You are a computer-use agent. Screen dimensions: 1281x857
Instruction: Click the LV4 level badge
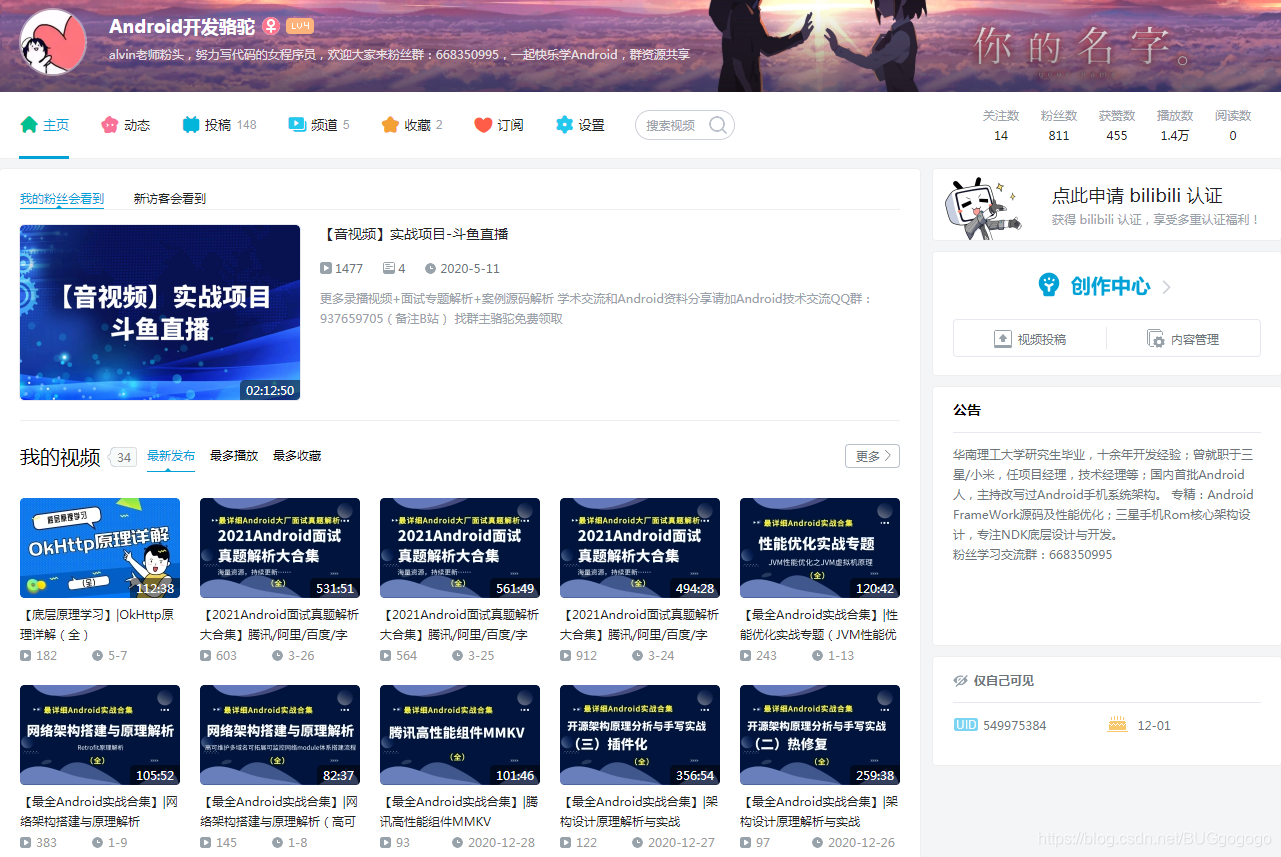(299, 26)
